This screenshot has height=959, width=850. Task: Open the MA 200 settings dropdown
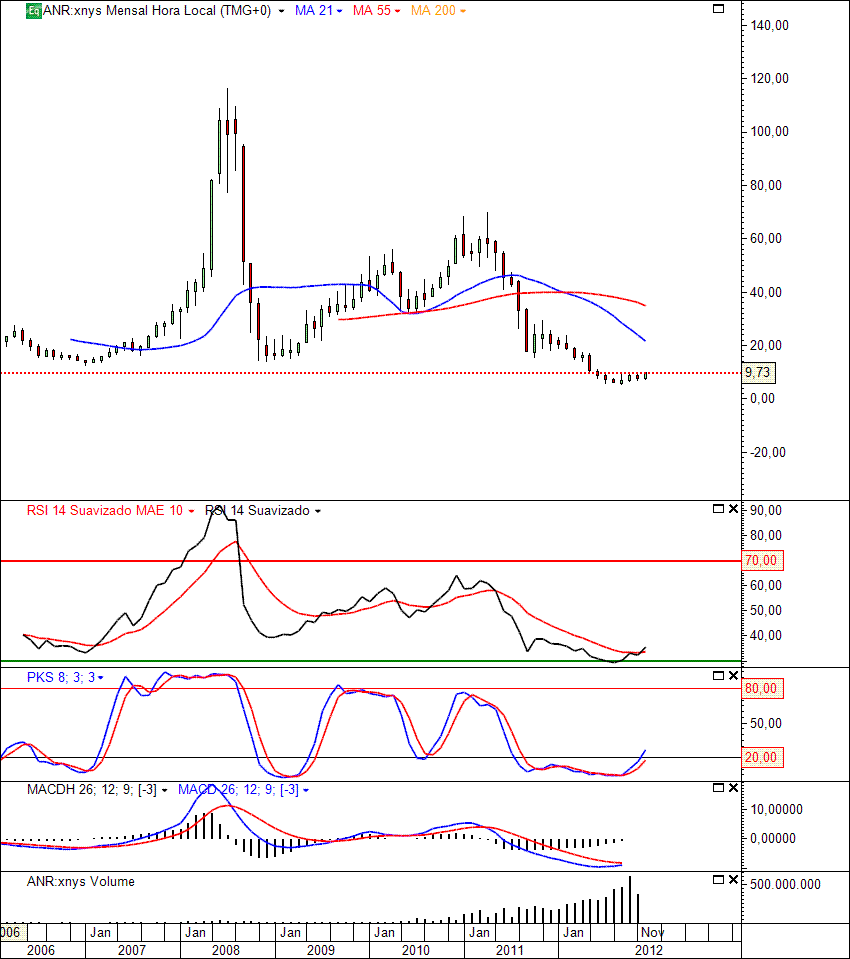463,11
